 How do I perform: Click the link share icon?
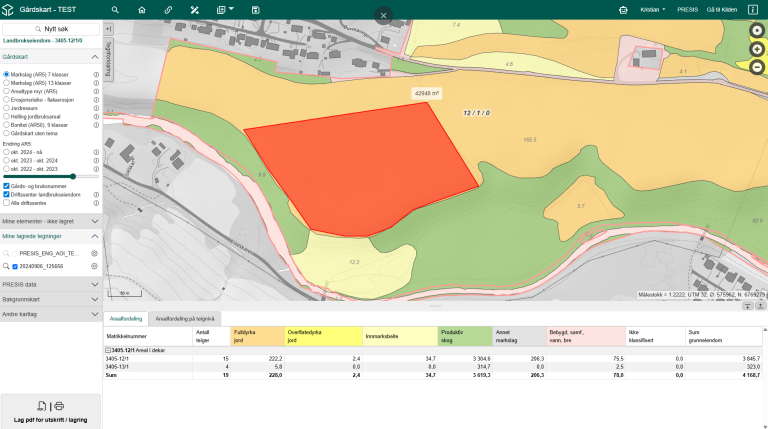[x=168, y=9]
